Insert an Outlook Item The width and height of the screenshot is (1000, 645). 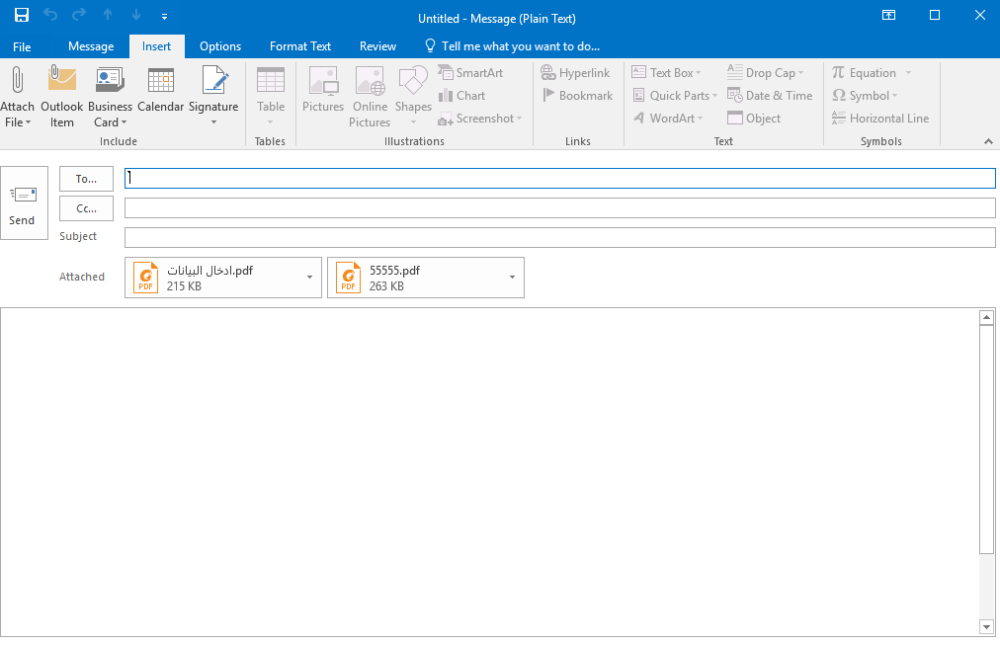point(62,97)
